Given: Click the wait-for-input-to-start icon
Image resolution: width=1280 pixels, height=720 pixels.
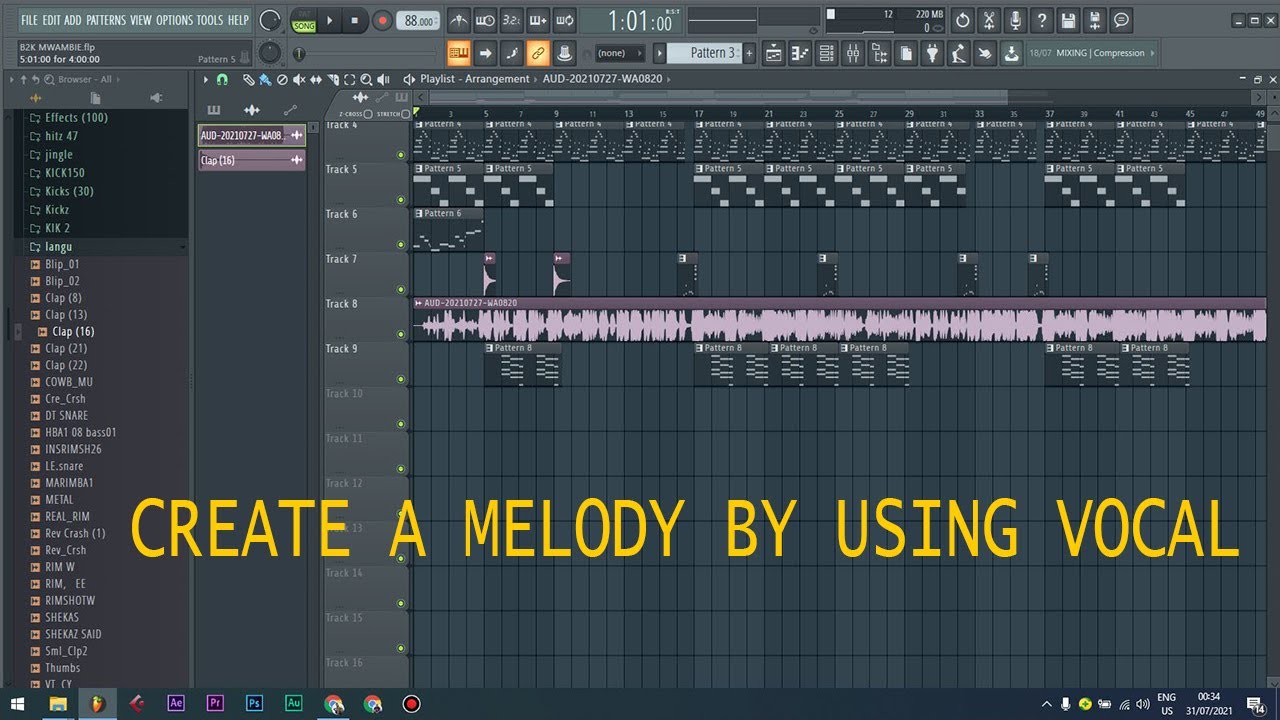Looking at the screenshot, I should point(485,20).
